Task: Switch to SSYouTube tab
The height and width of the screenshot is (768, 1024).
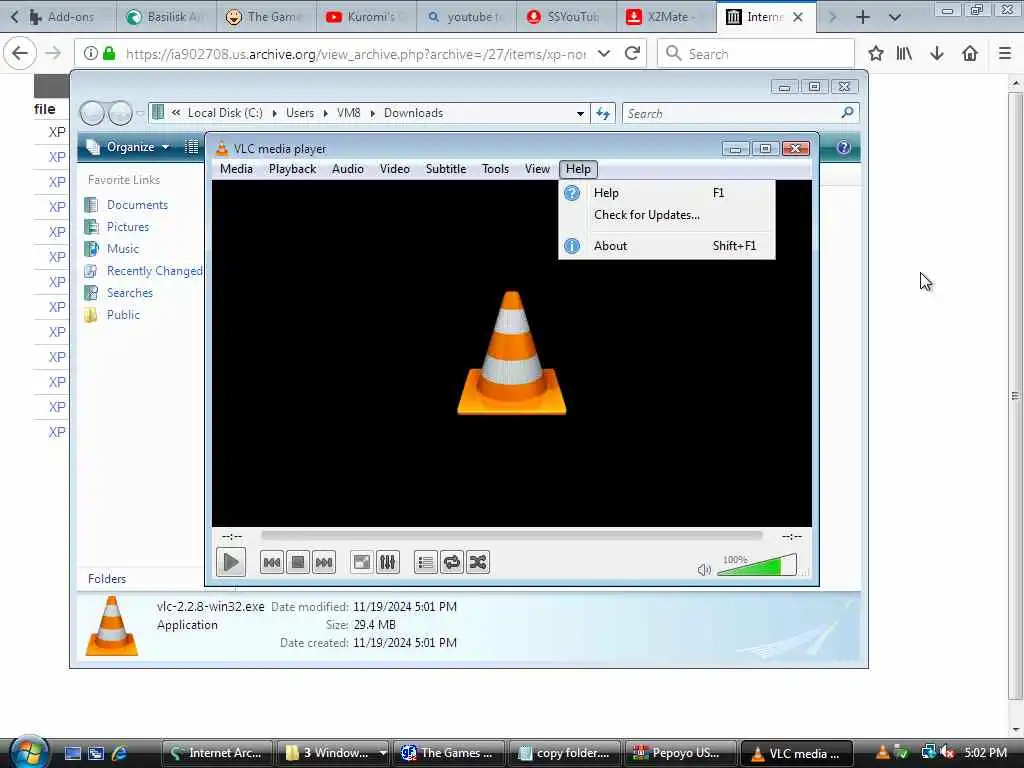Action: [x=566, y=17]
